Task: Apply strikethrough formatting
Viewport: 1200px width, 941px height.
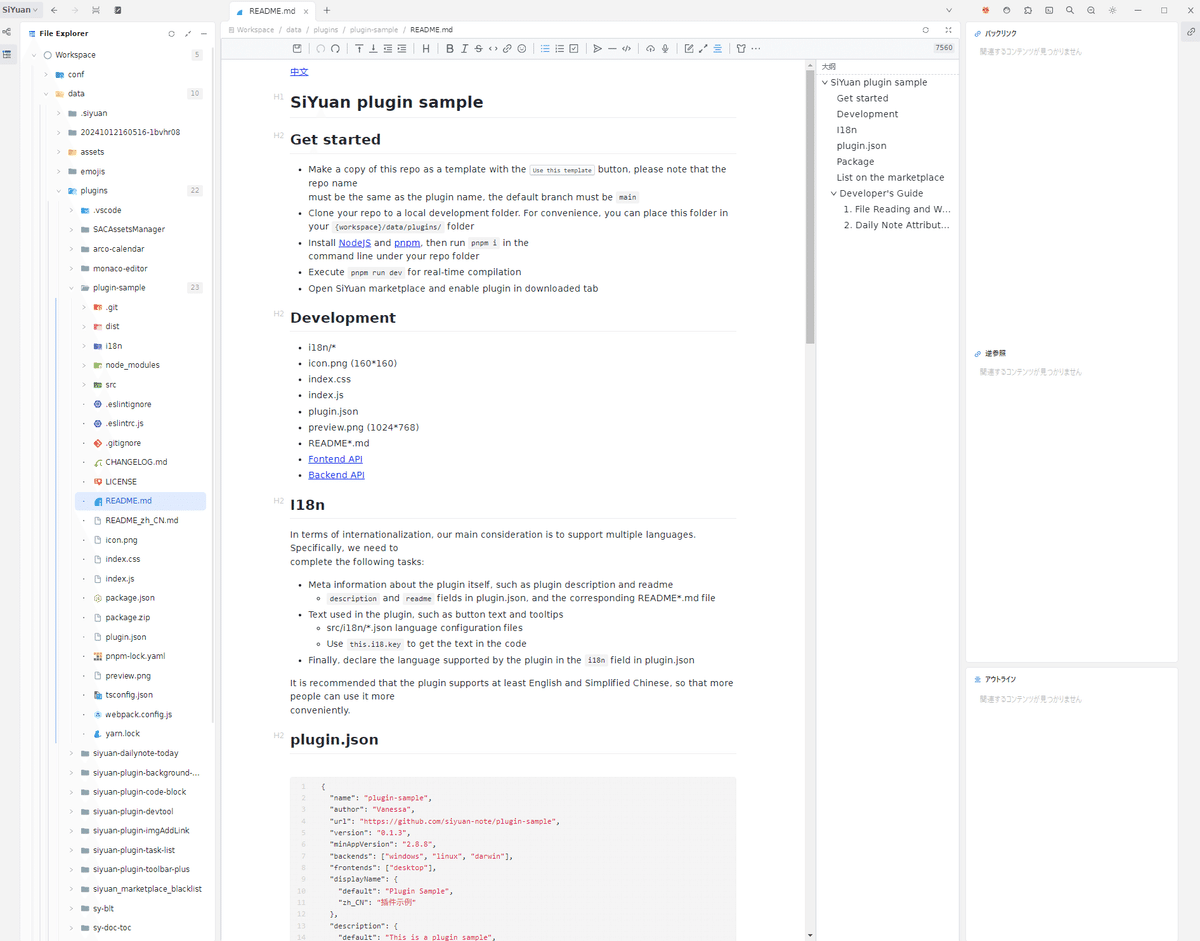Action: (478, 48)
